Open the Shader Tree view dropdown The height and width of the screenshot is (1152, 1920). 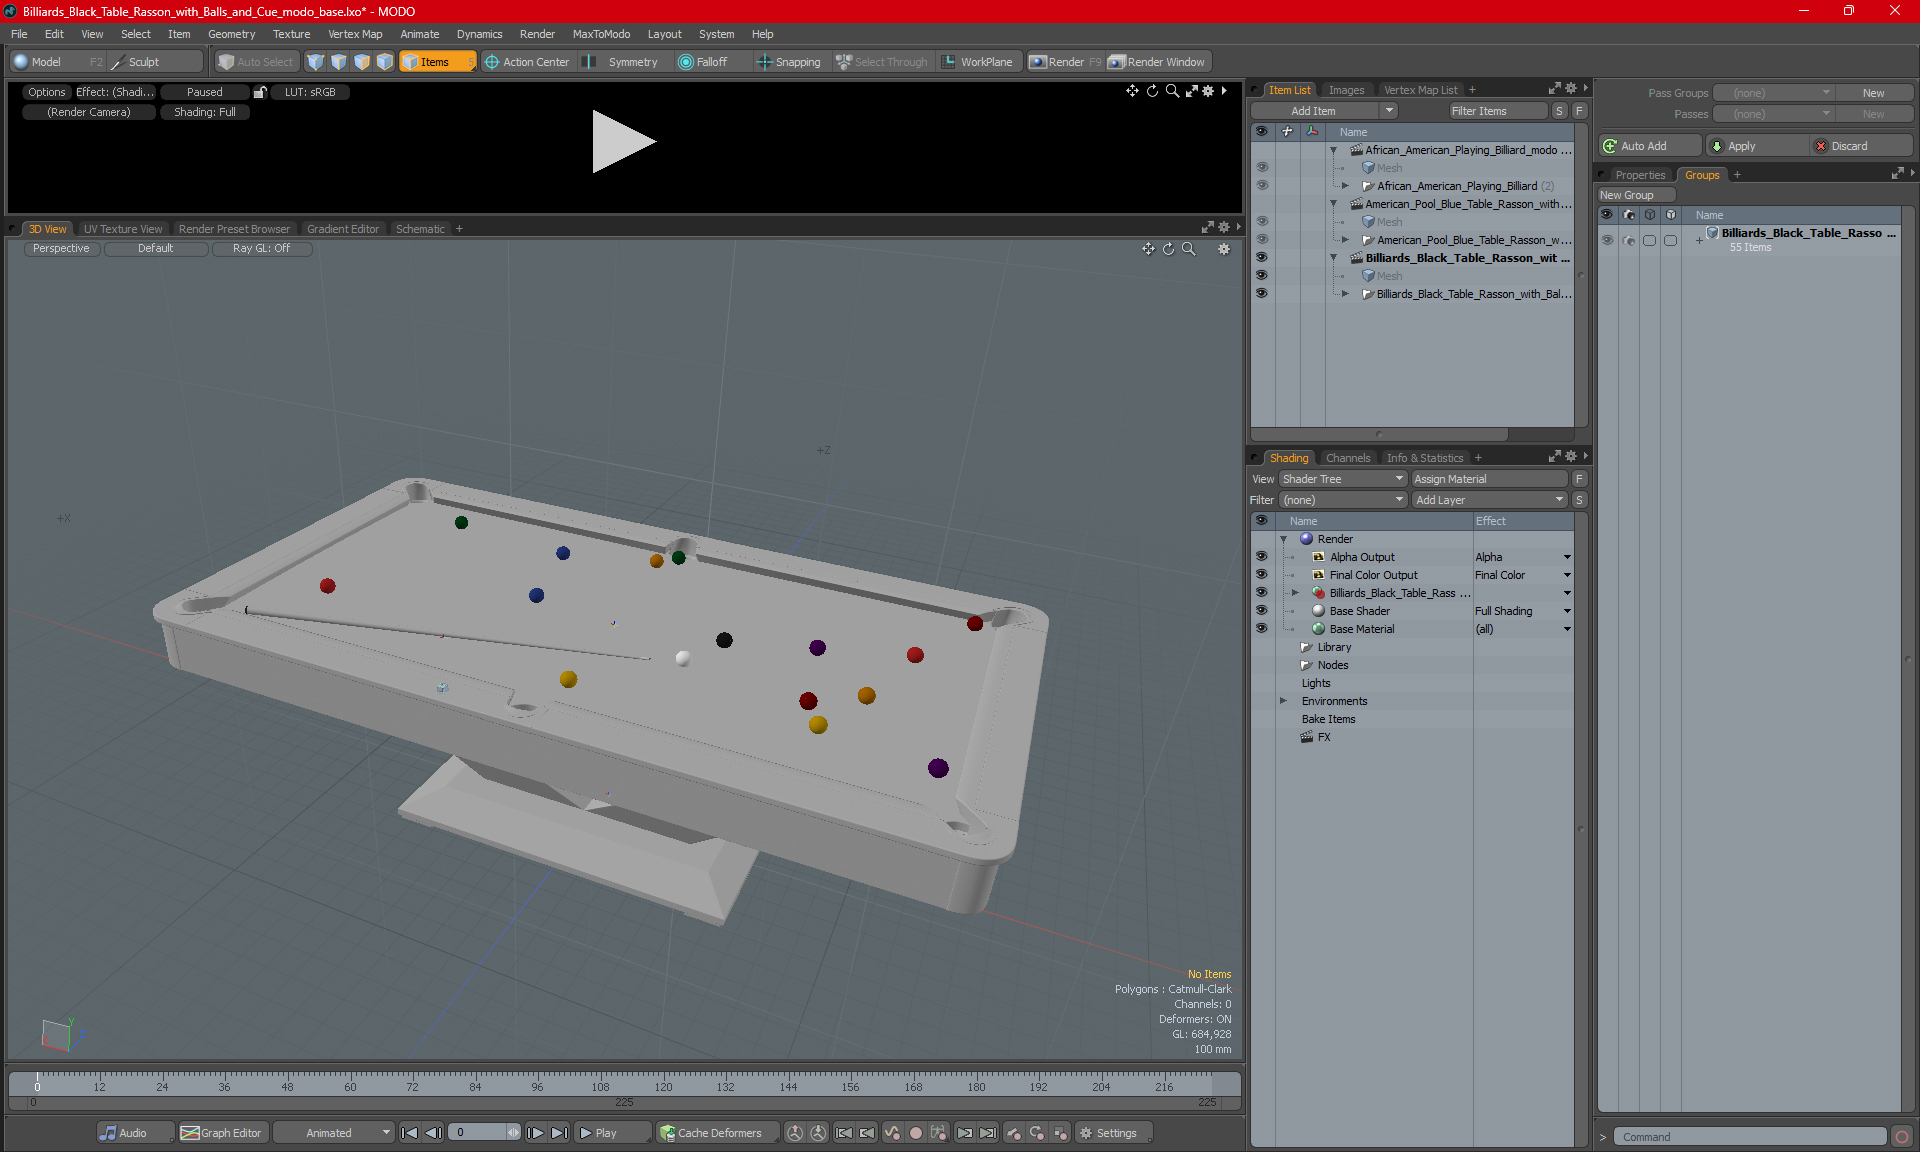coord(1343,479)
